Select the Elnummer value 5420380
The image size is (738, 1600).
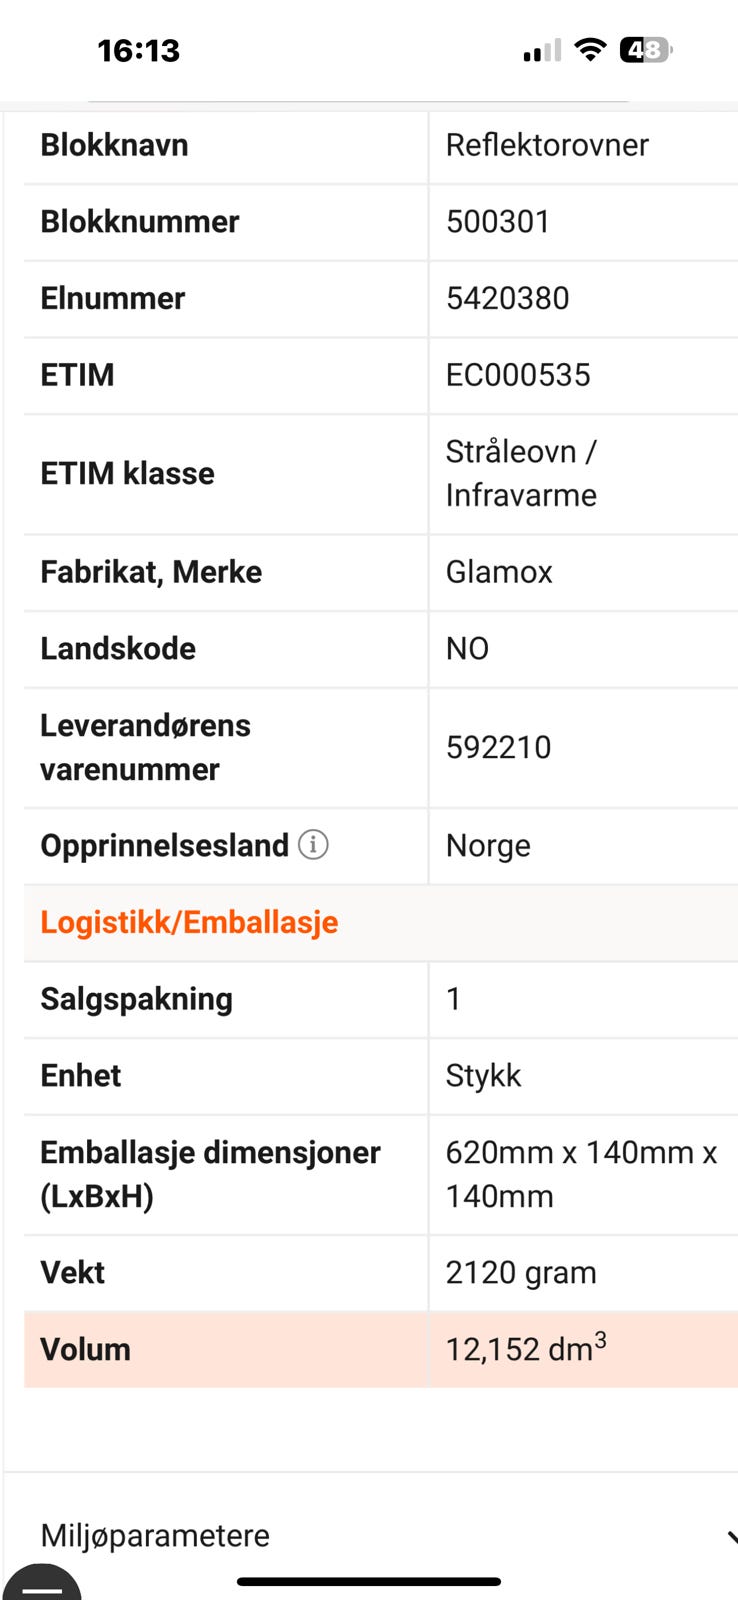pyautogui.click(x=507, y=298)
